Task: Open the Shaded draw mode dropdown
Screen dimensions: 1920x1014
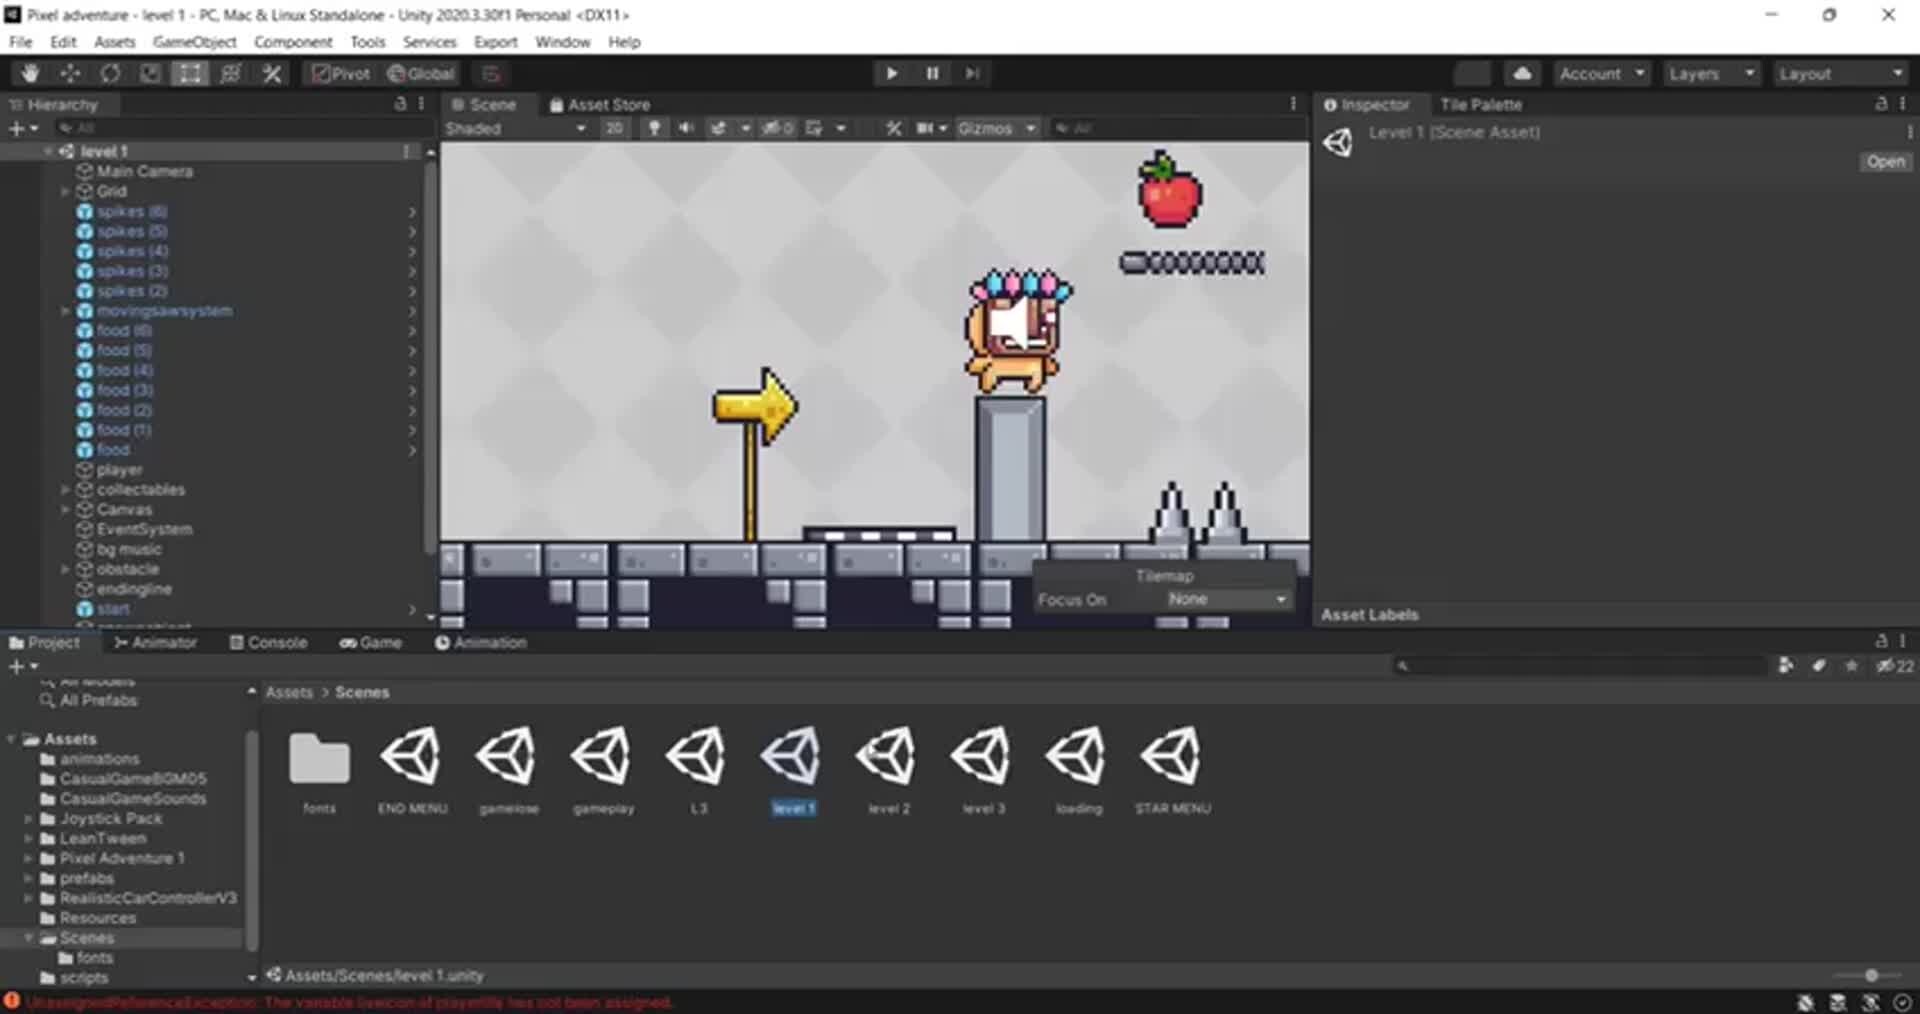Action: point(516,128)
